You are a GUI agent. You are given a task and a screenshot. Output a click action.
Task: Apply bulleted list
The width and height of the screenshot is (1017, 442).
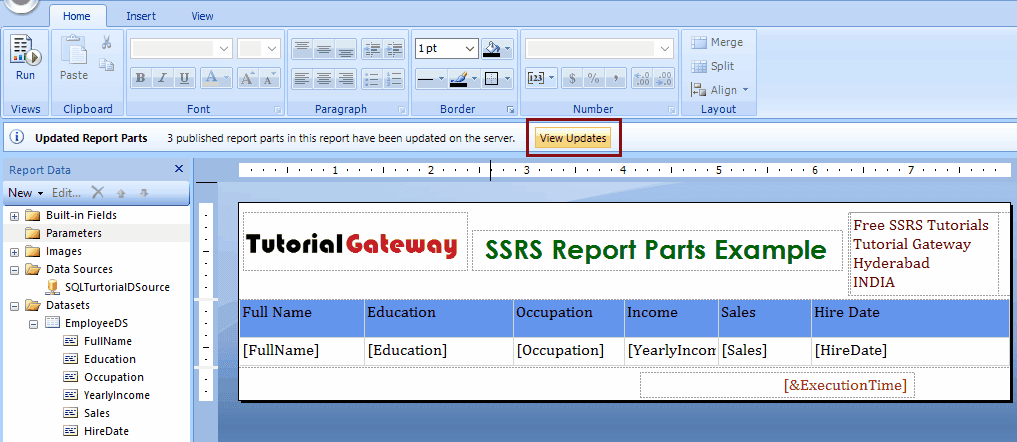pos(372,79)
